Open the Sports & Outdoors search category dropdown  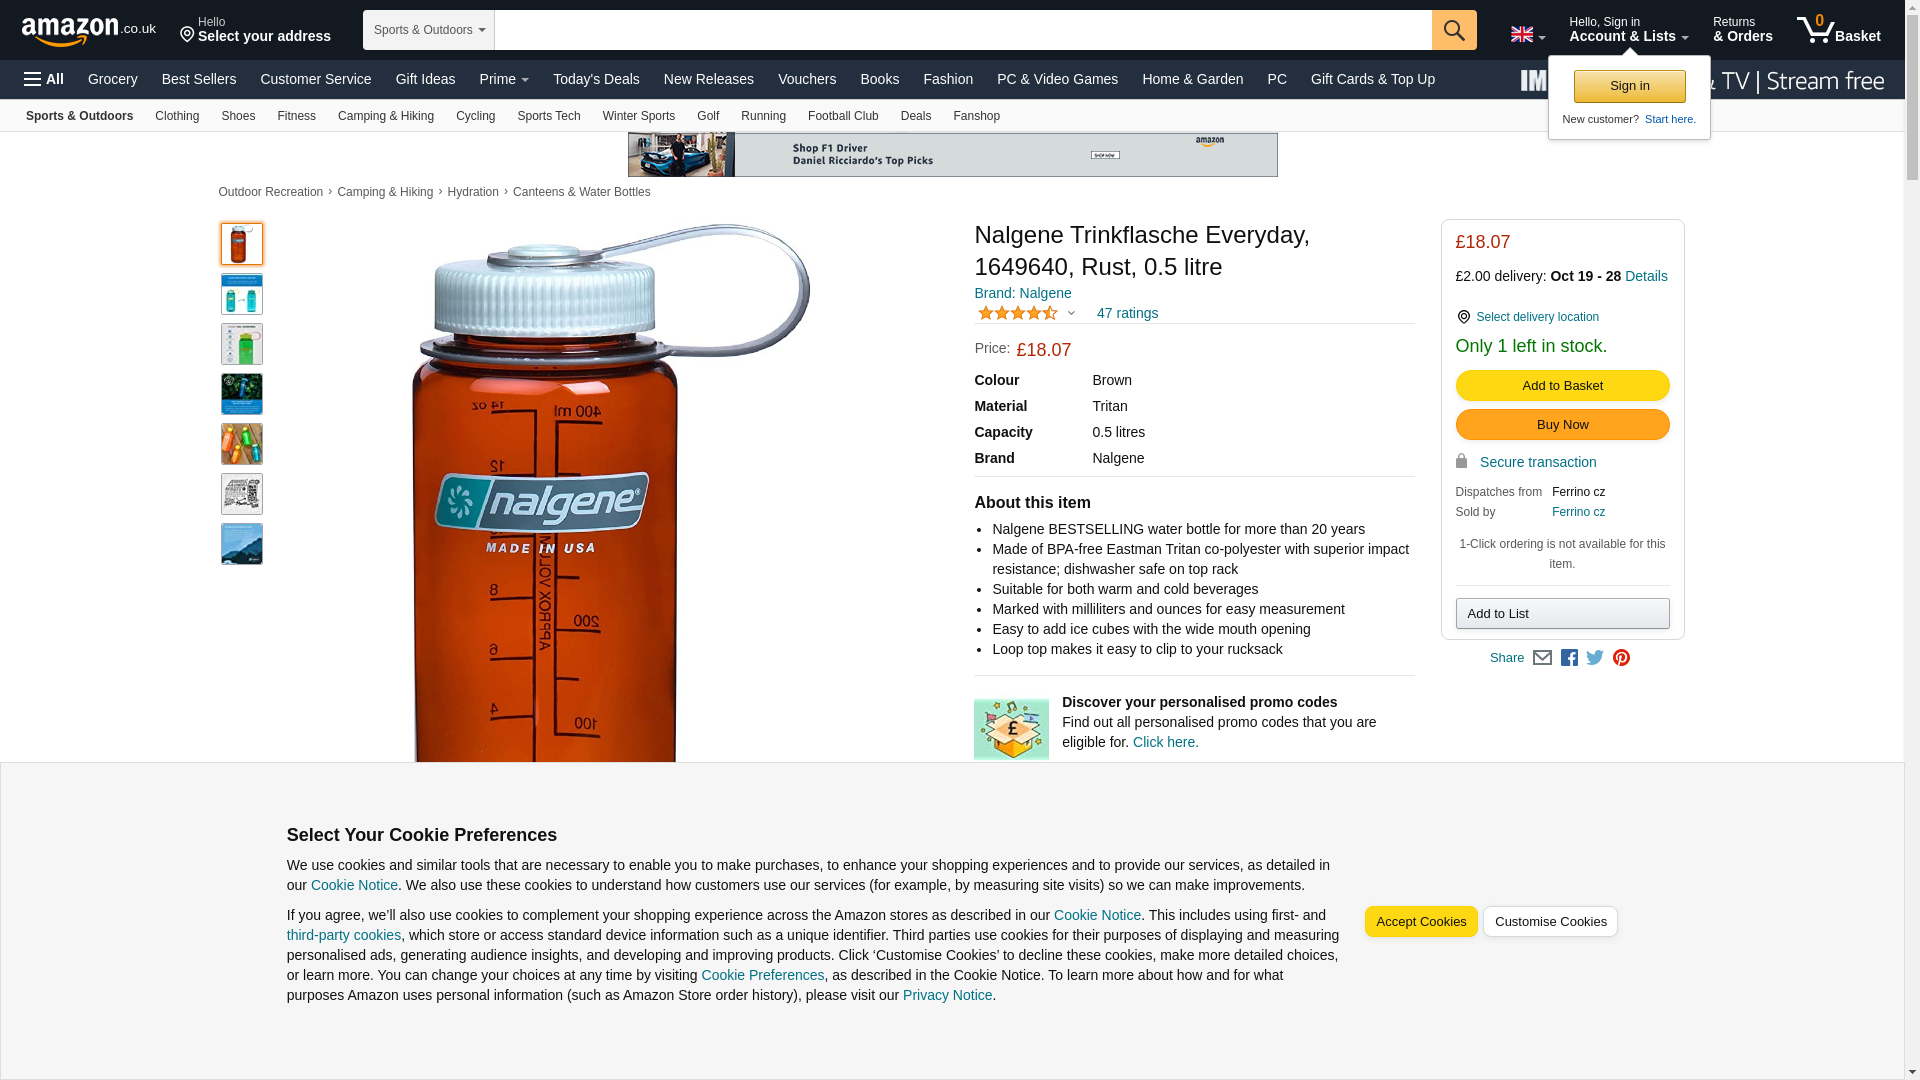pos(429,30)
